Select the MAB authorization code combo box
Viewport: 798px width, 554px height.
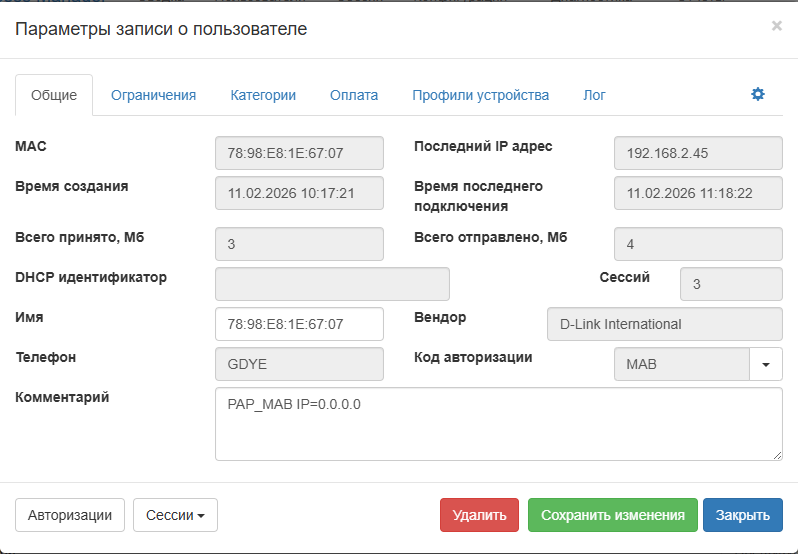681,365
